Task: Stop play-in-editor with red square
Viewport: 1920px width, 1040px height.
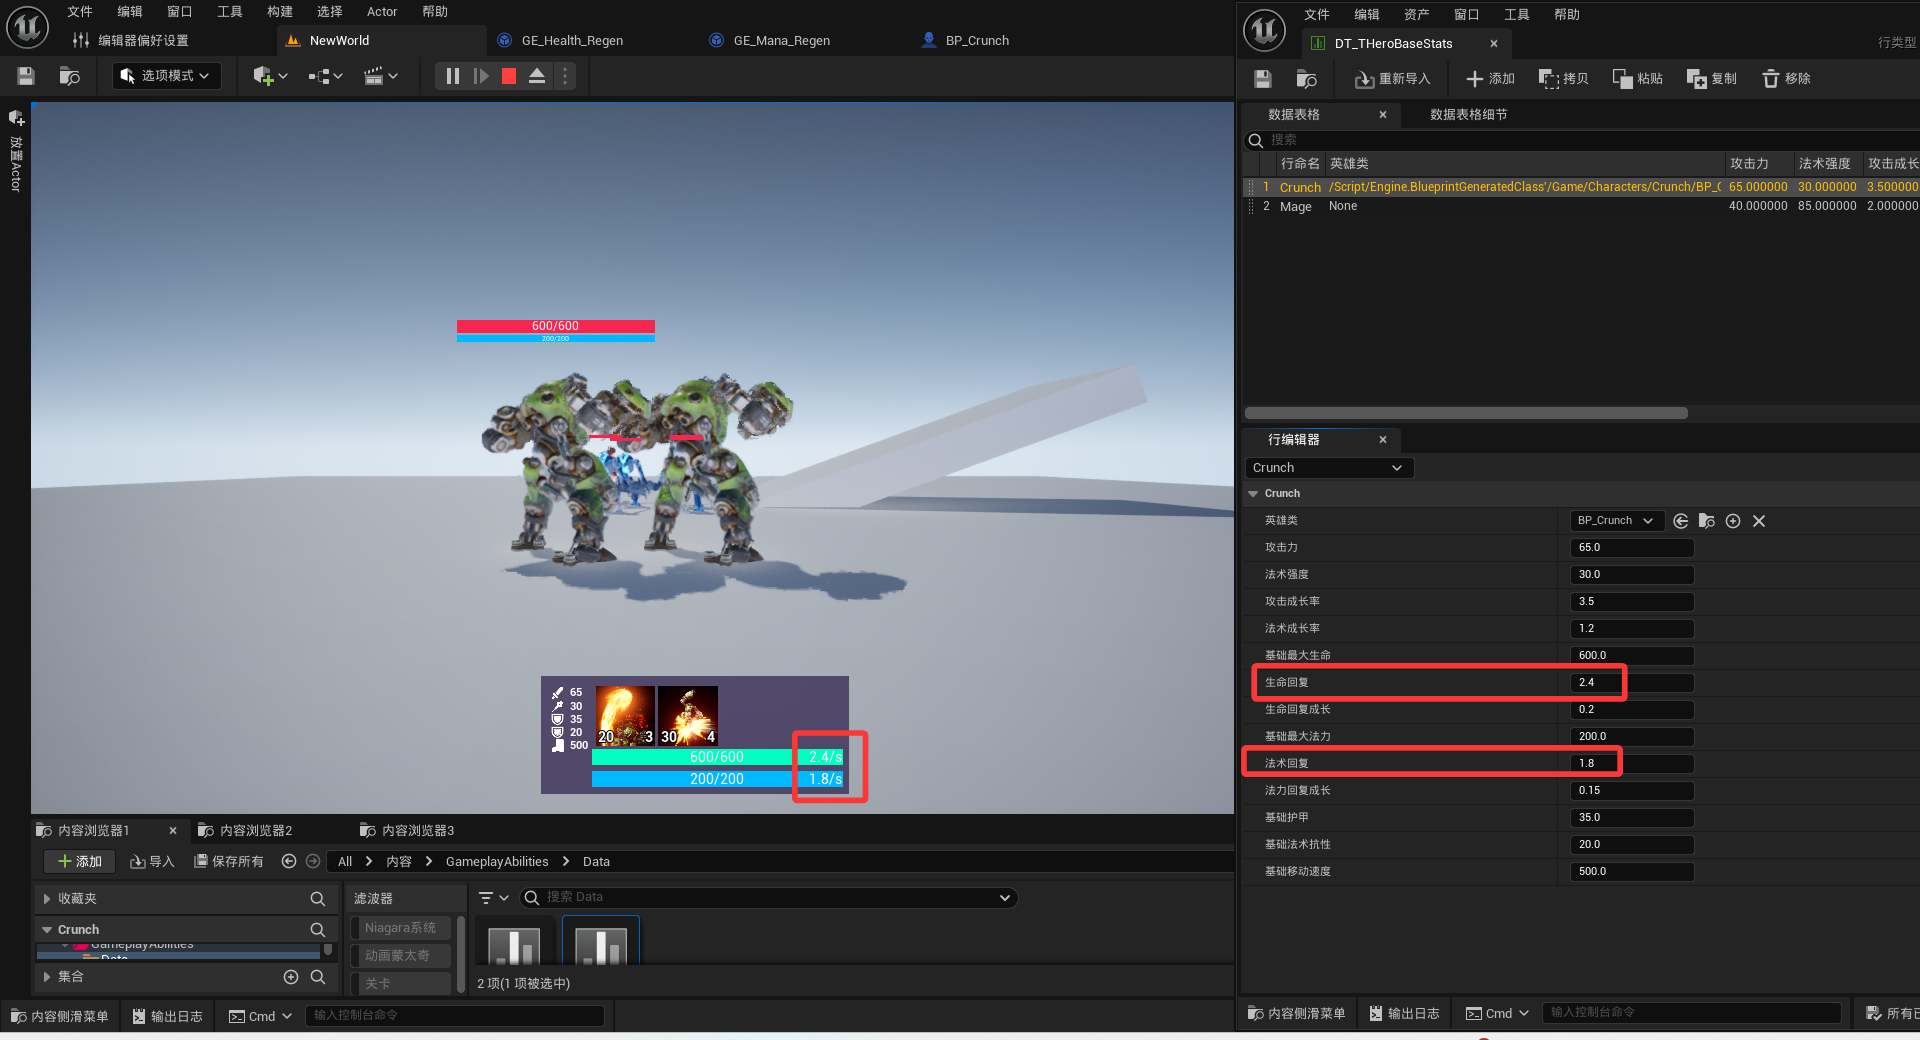Action: tap(509, 76)
